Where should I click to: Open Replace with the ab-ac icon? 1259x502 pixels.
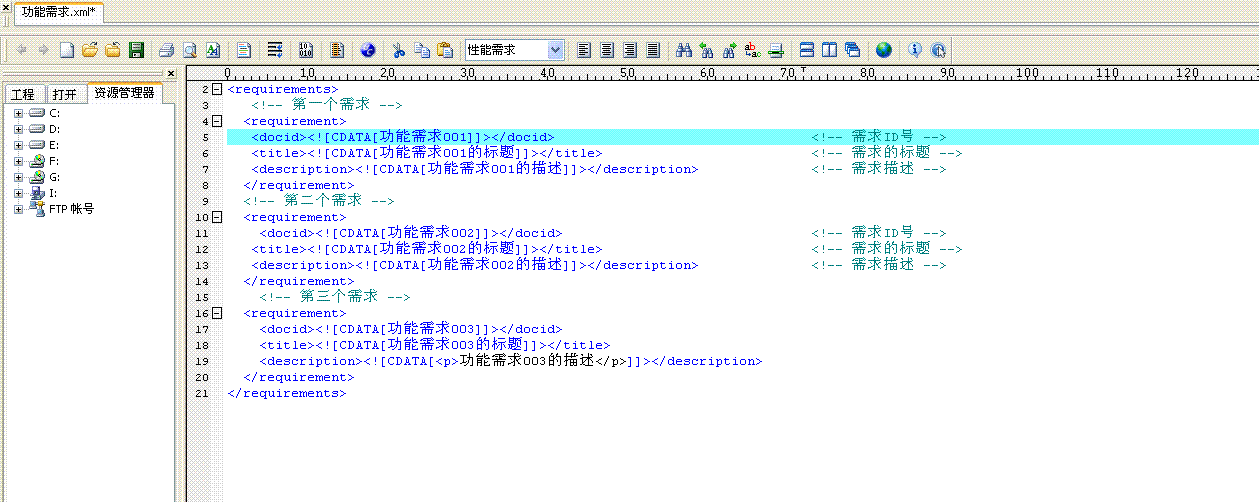[x=752, y=50]
